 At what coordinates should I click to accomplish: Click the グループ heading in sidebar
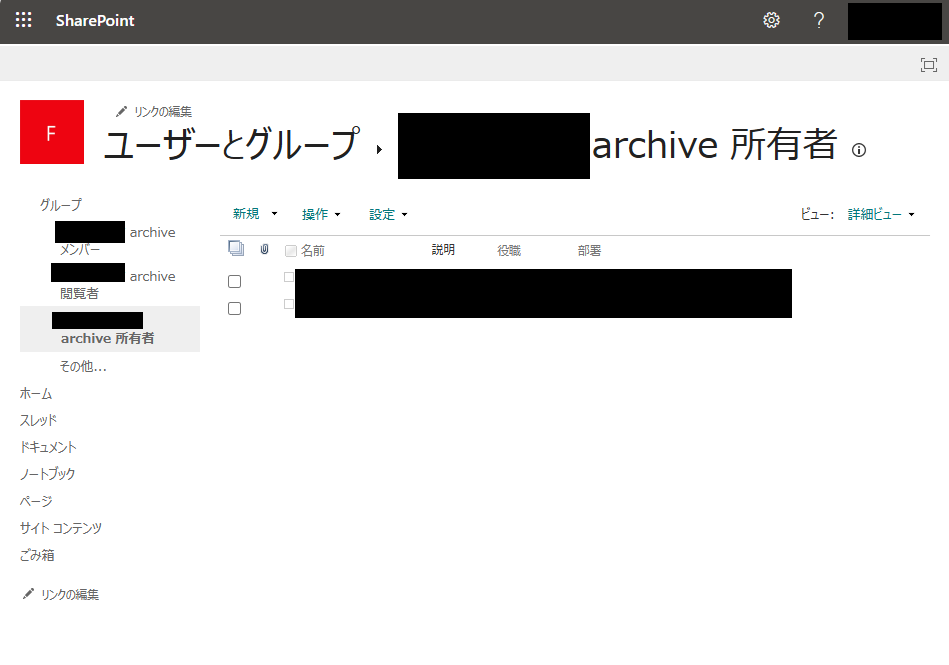(61, 205)
